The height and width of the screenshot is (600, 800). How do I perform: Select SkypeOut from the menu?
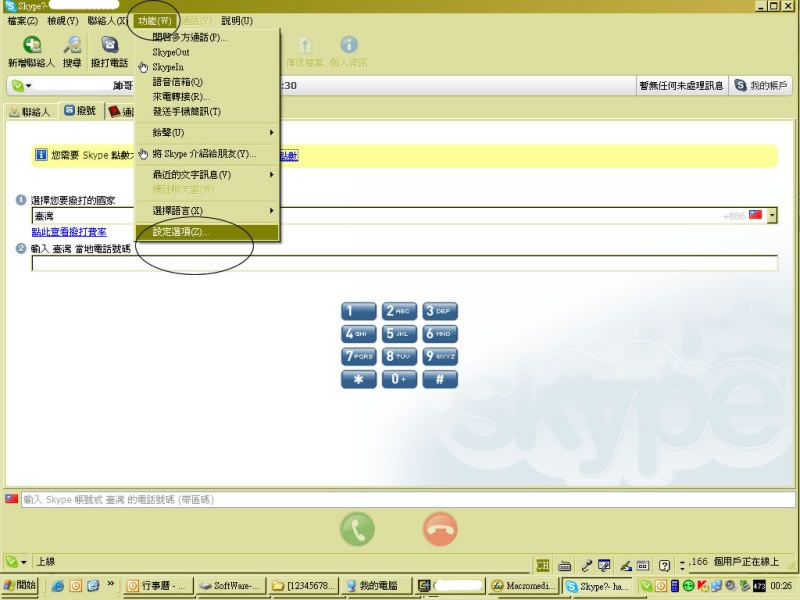coord(207,52)
